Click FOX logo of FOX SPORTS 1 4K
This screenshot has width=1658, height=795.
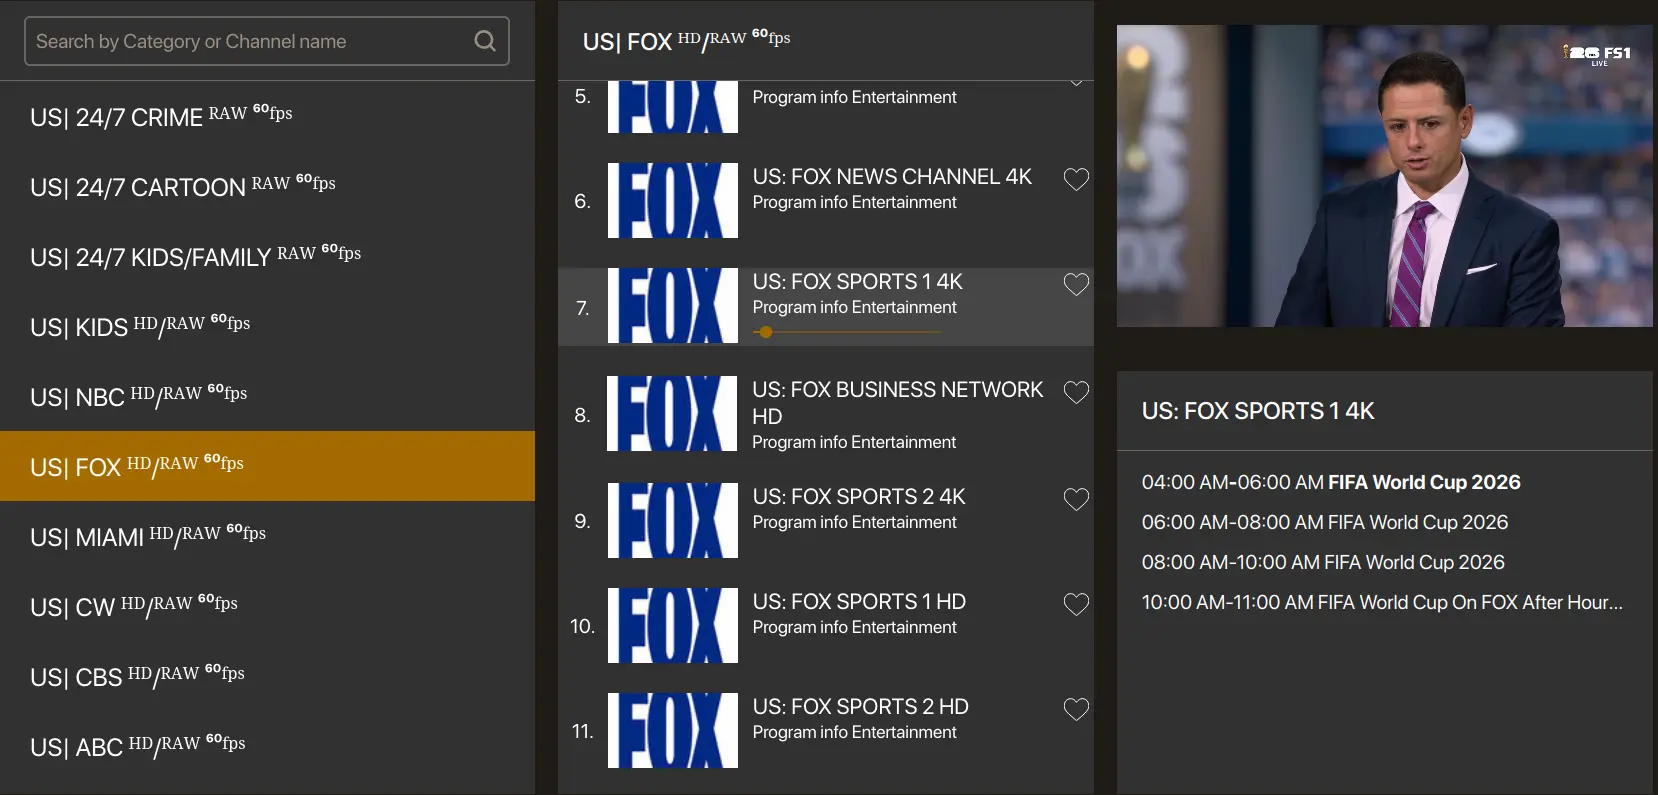[673, 305]
